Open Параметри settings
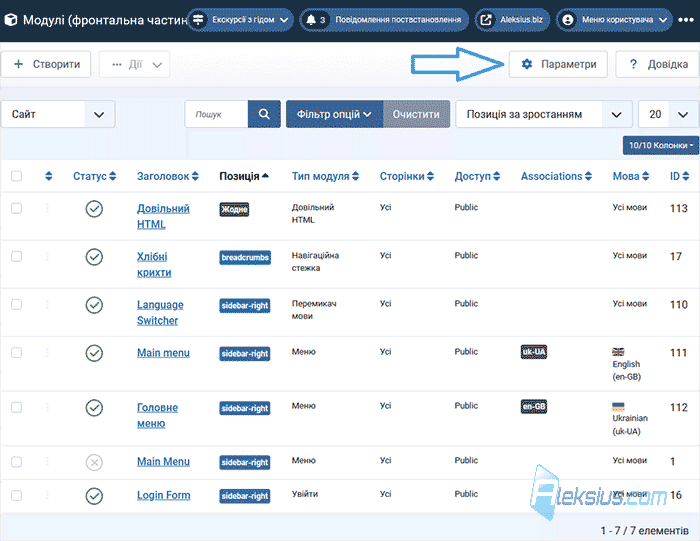Screen dimensions: 700x541 tap(558, 64)
